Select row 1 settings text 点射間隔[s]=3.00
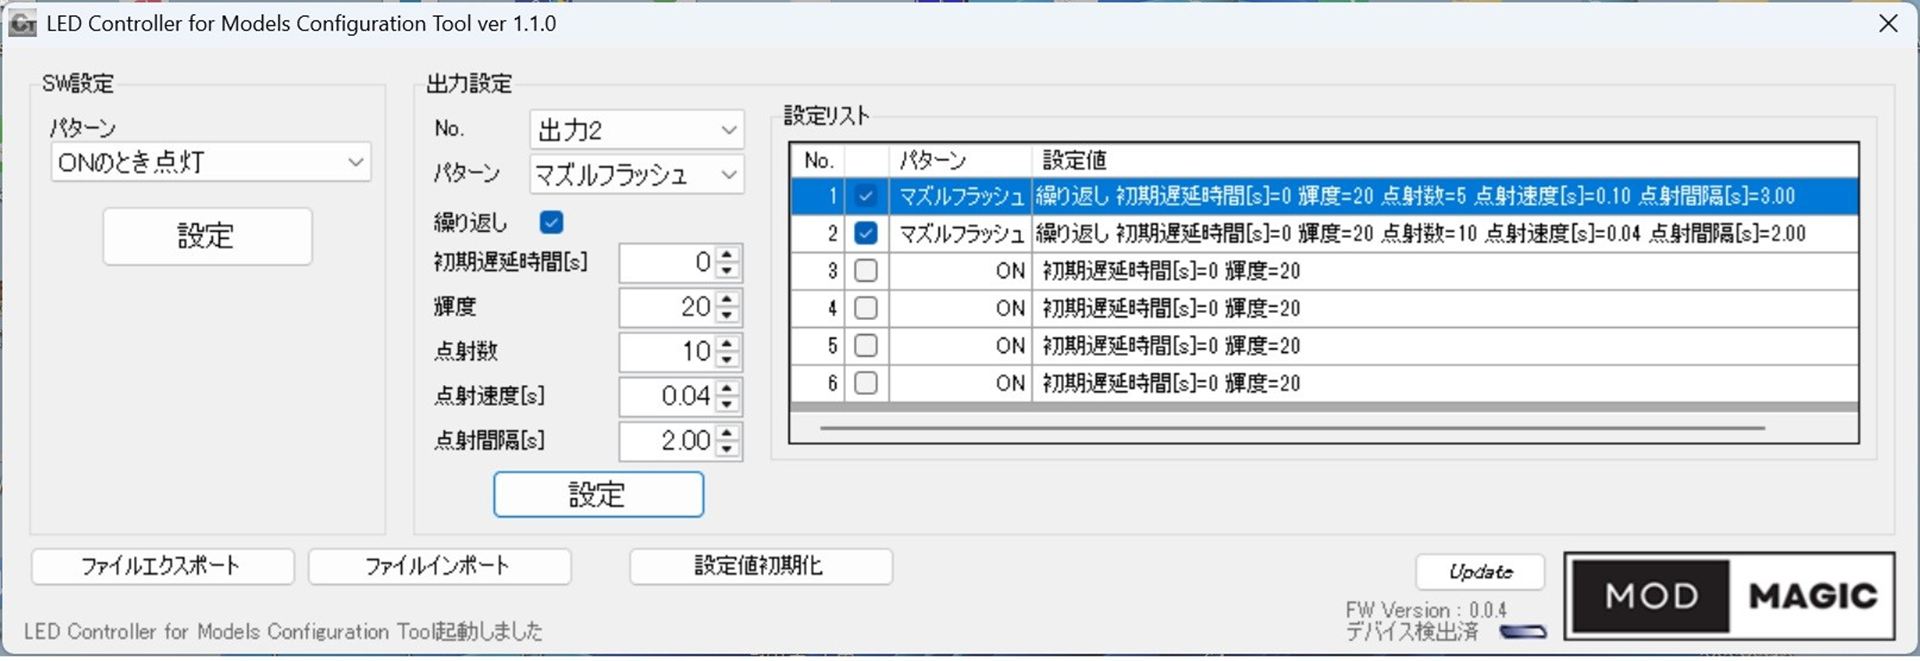The image size is (1920, 661). [1717, 196]
